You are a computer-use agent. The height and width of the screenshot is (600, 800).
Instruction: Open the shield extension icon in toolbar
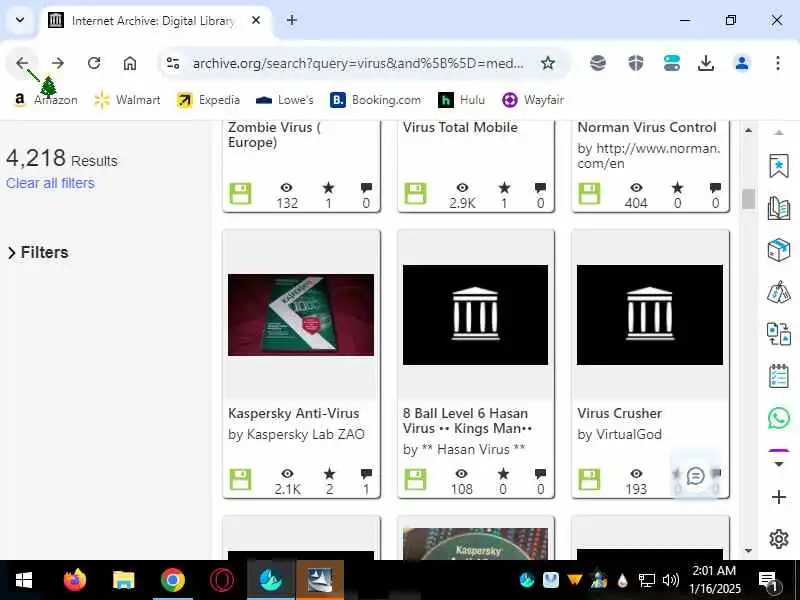(x=636, y=63)
